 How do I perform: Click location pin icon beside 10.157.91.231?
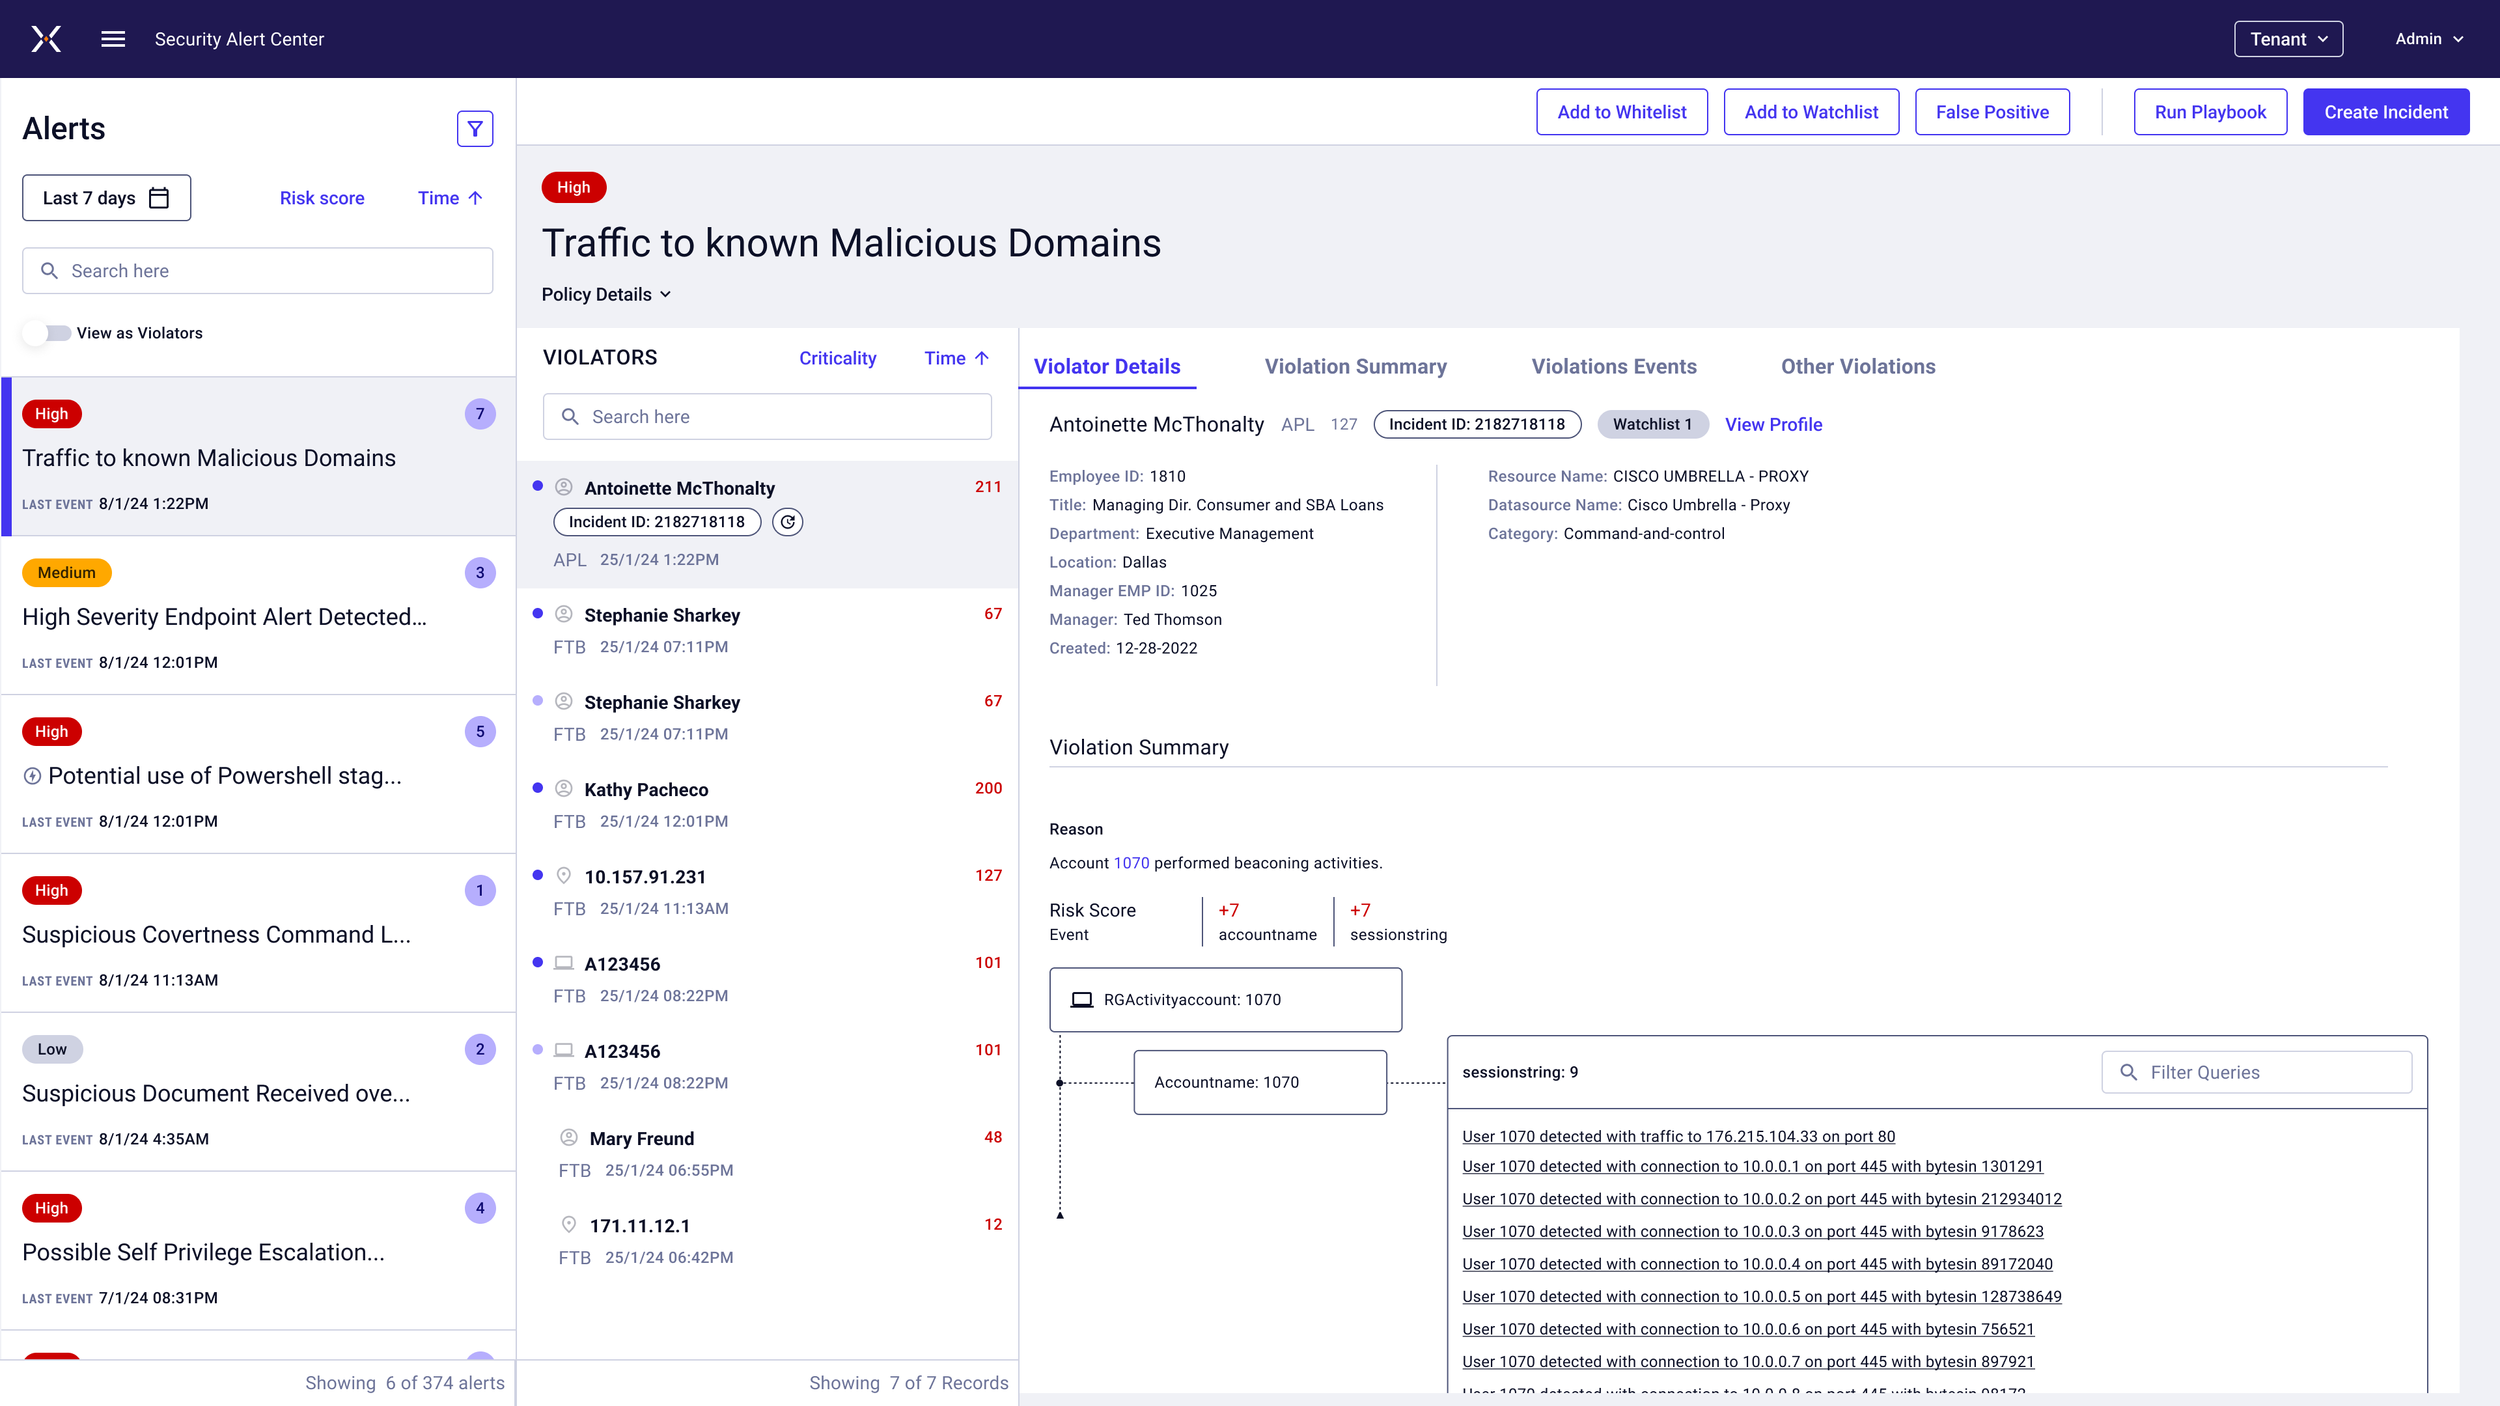564,876
